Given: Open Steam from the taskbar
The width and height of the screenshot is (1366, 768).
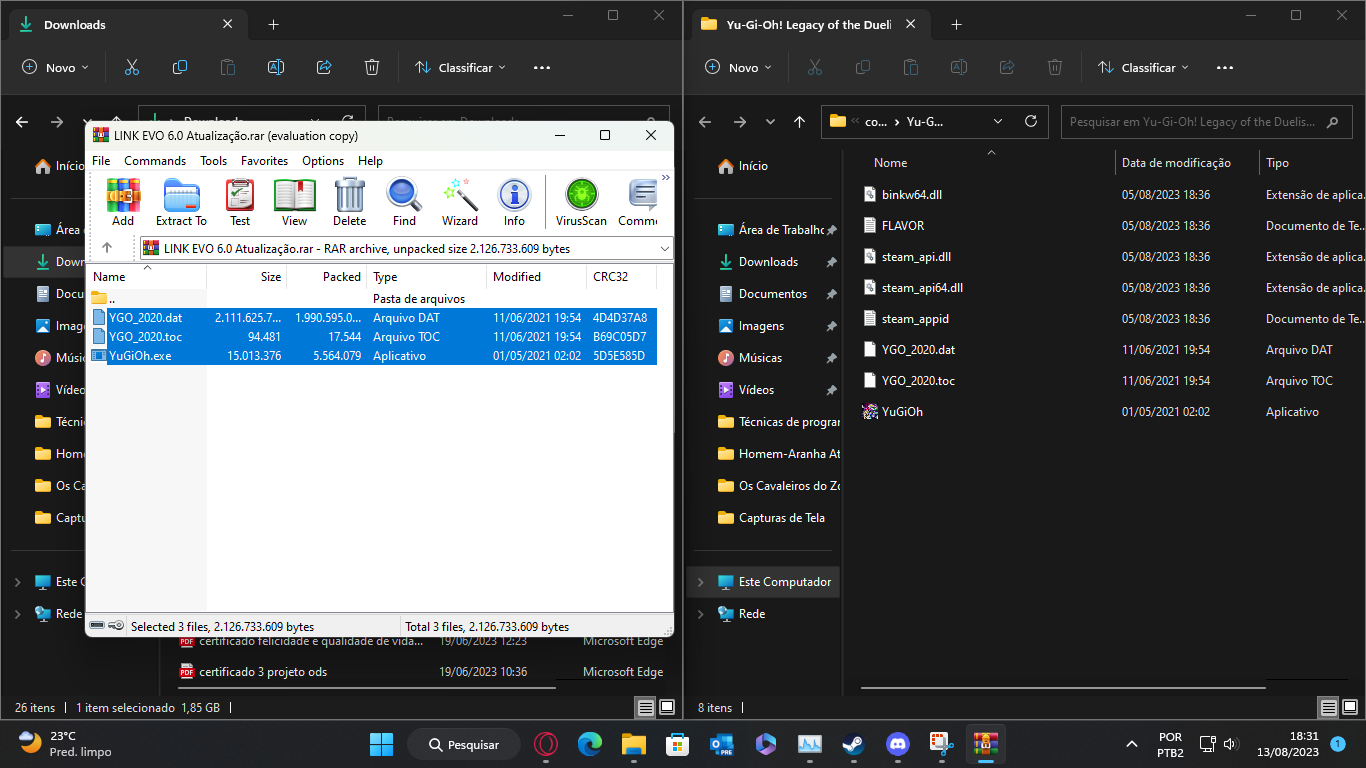Looking at the screenshot, I should click(852, 745).
